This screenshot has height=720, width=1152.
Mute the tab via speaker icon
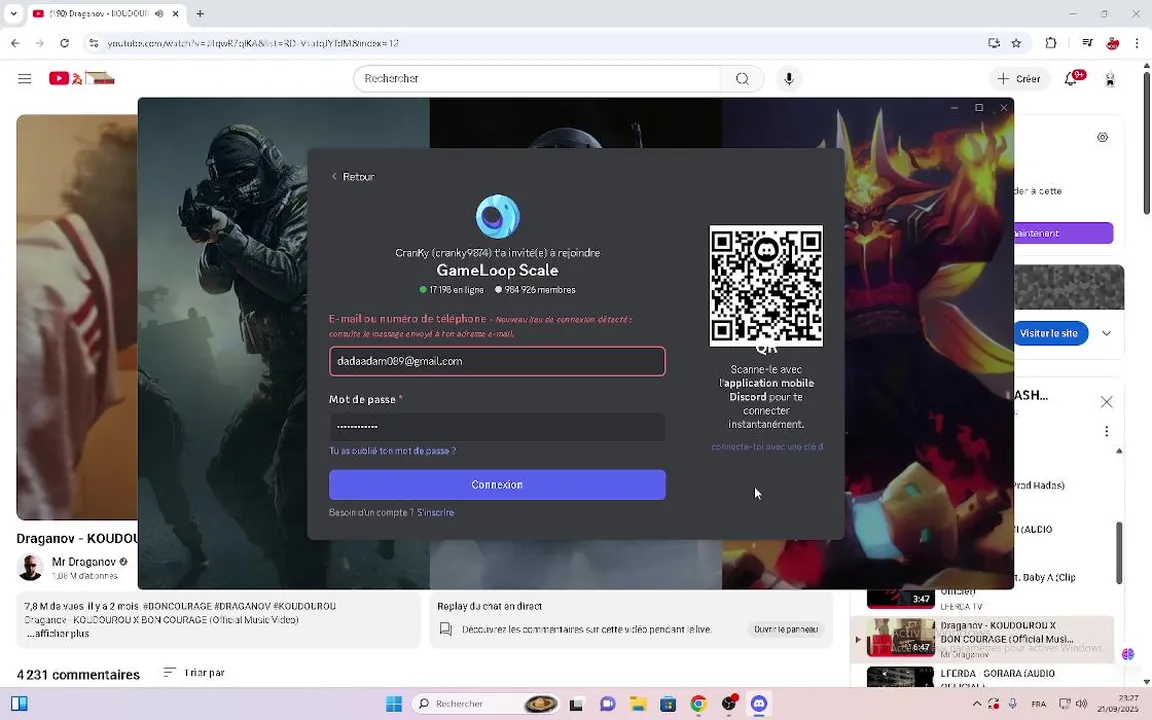[159, 14]
